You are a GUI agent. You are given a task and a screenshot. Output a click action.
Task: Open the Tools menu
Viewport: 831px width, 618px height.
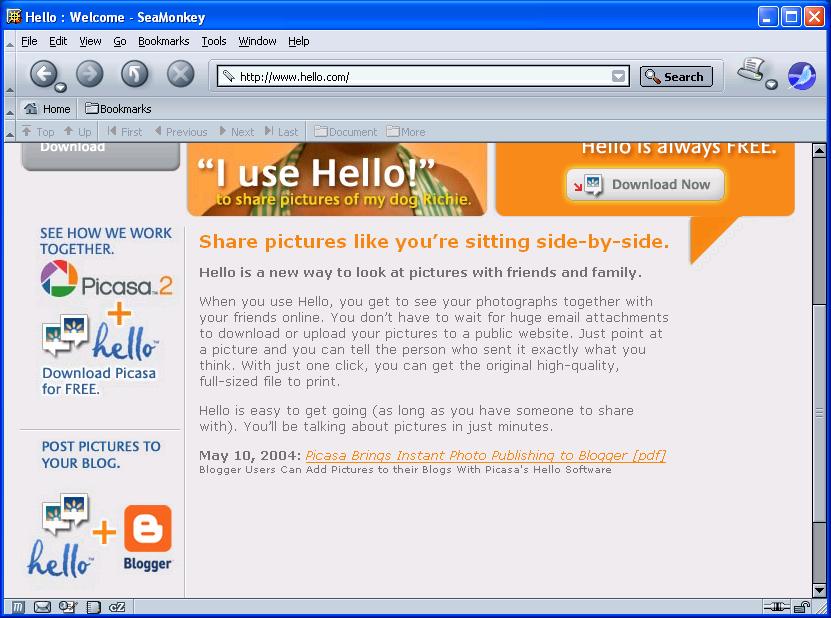click(214, 41)
